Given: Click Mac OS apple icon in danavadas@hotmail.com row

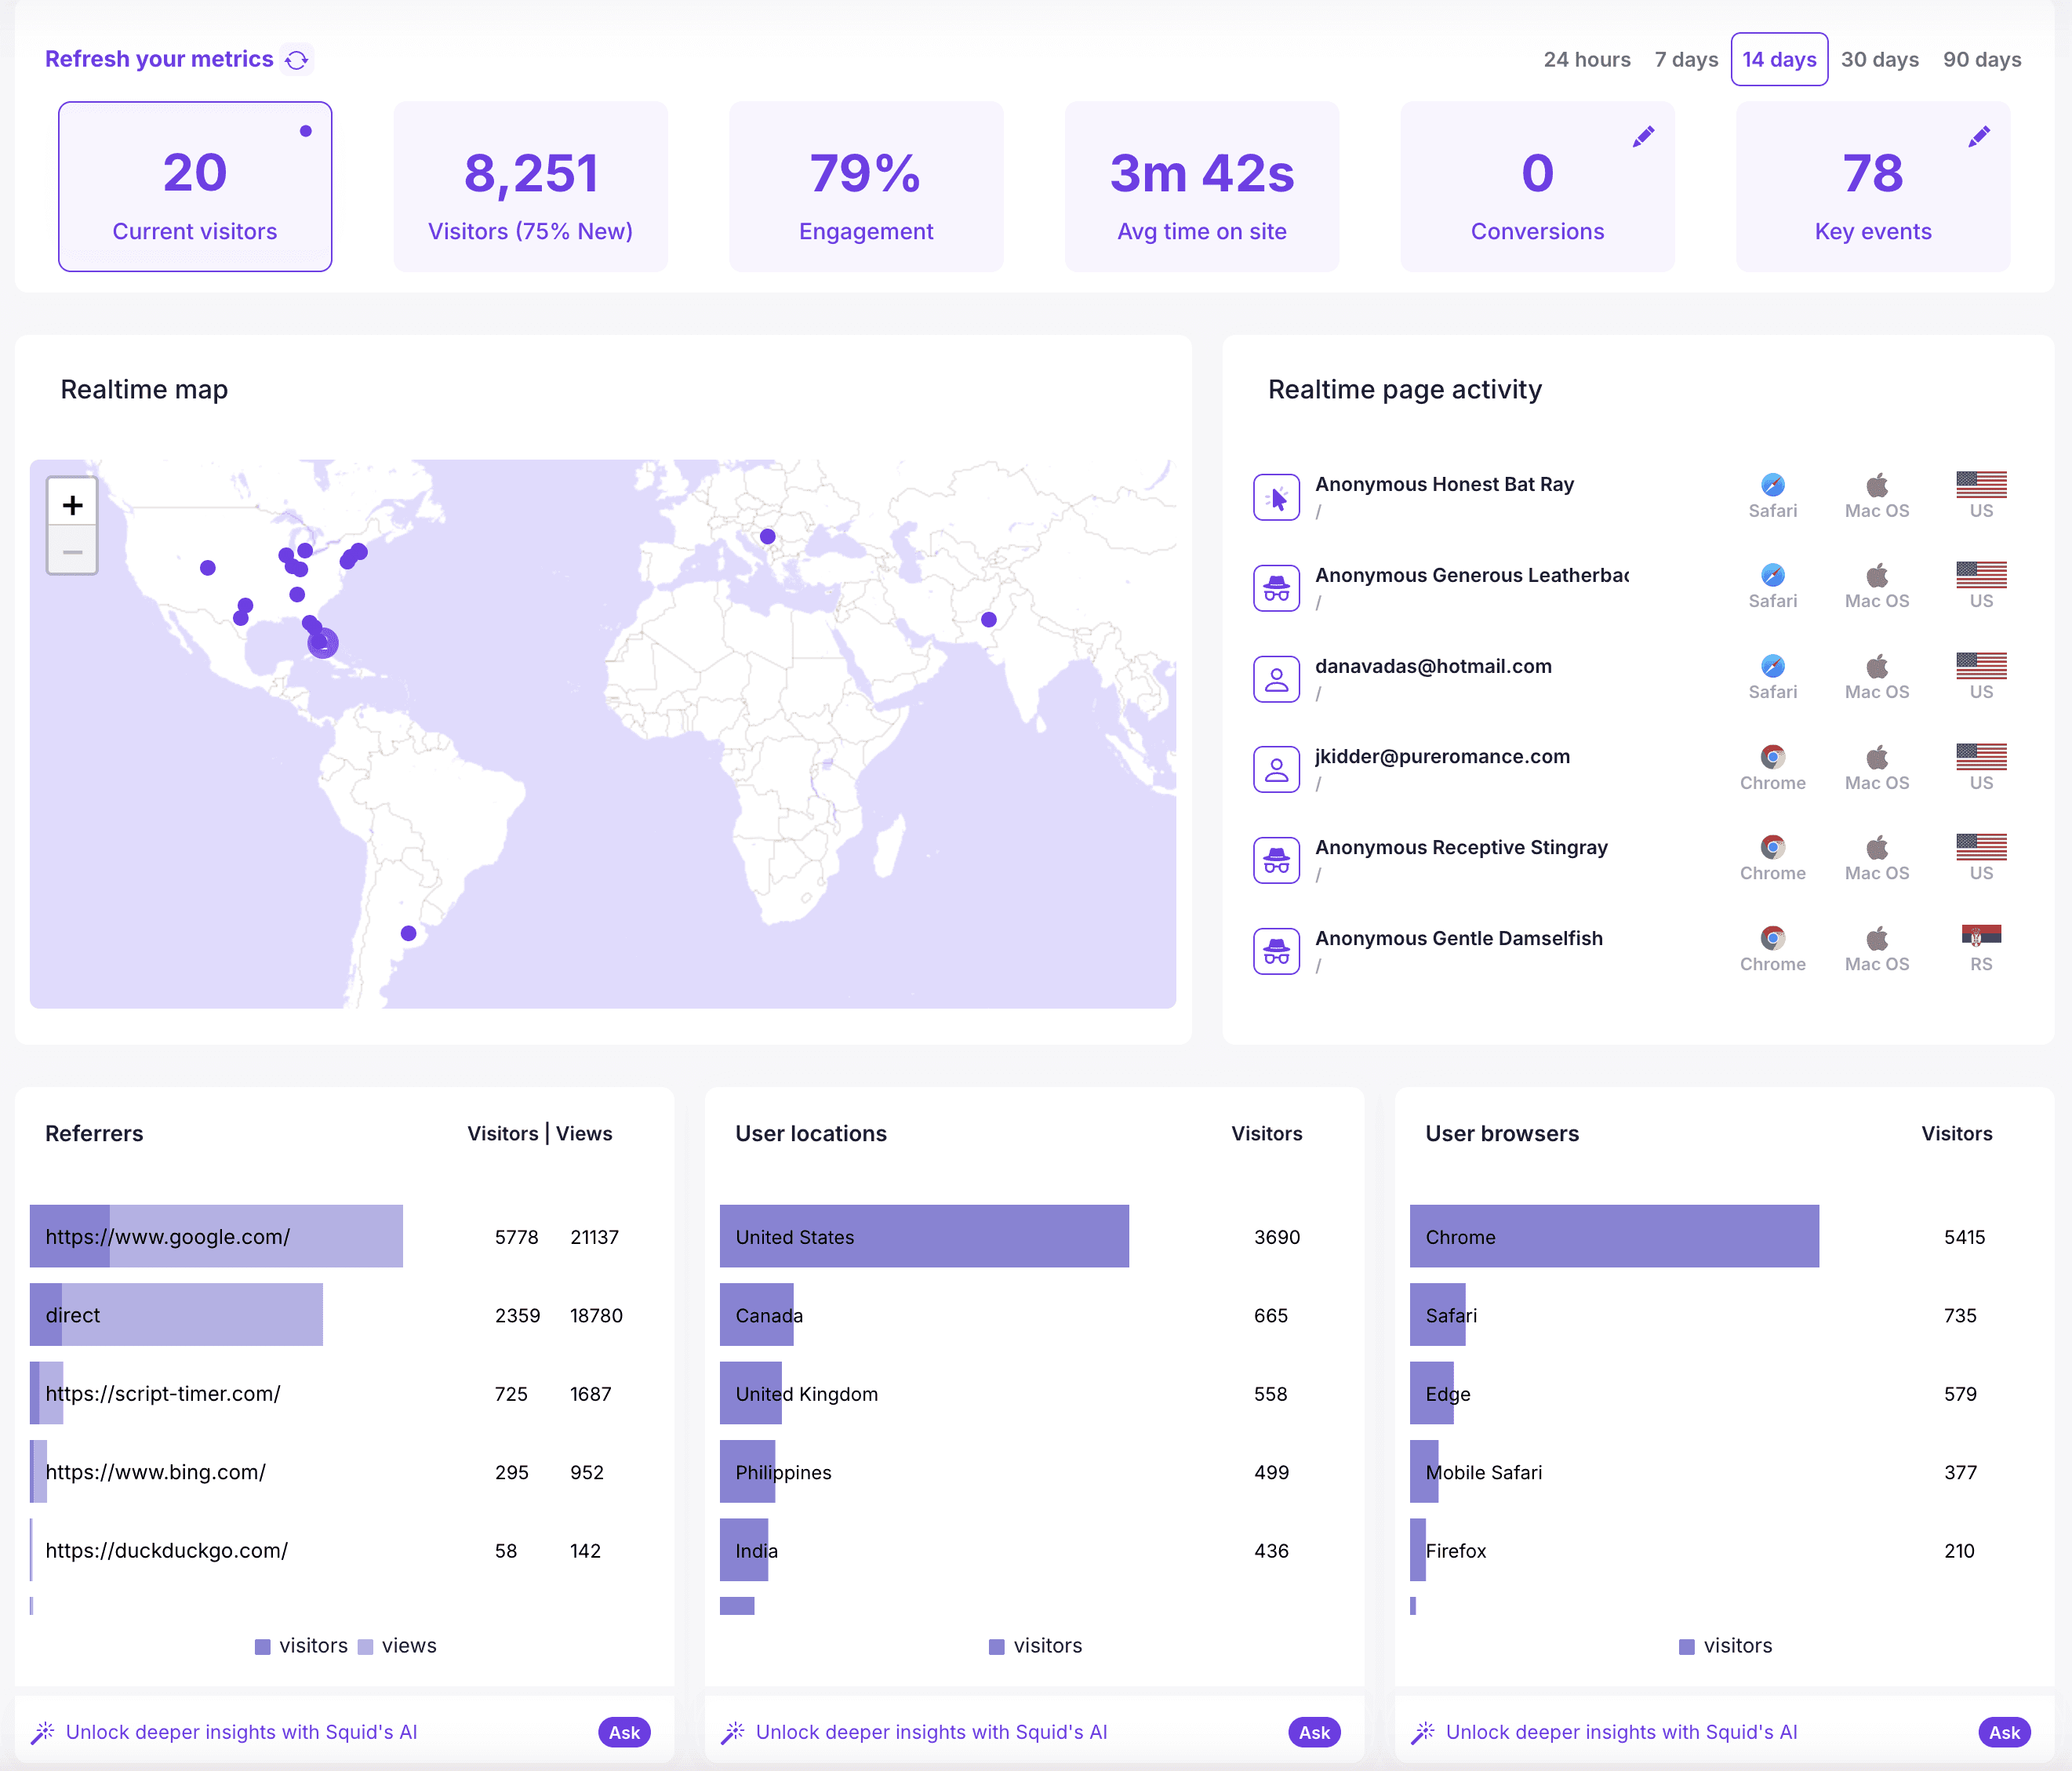Looking at the screenshot, I should (x=1876, y=666).
